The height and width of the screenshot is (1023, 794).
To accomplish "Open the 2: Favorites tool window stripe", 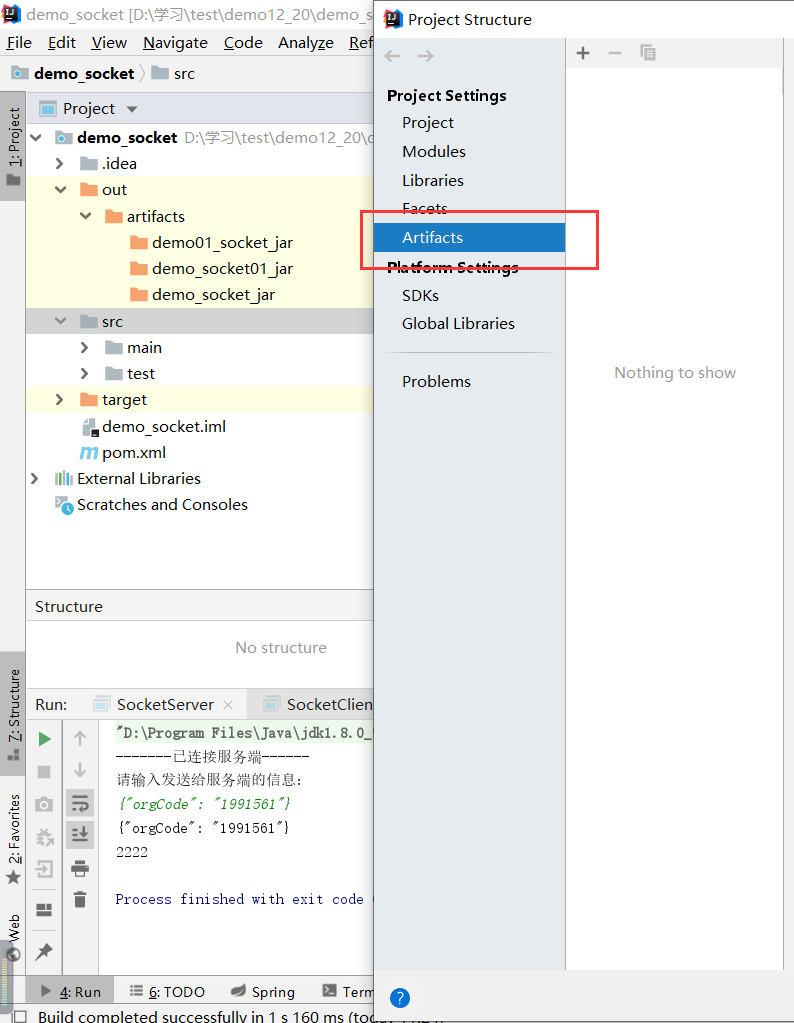I will [13, 838].
